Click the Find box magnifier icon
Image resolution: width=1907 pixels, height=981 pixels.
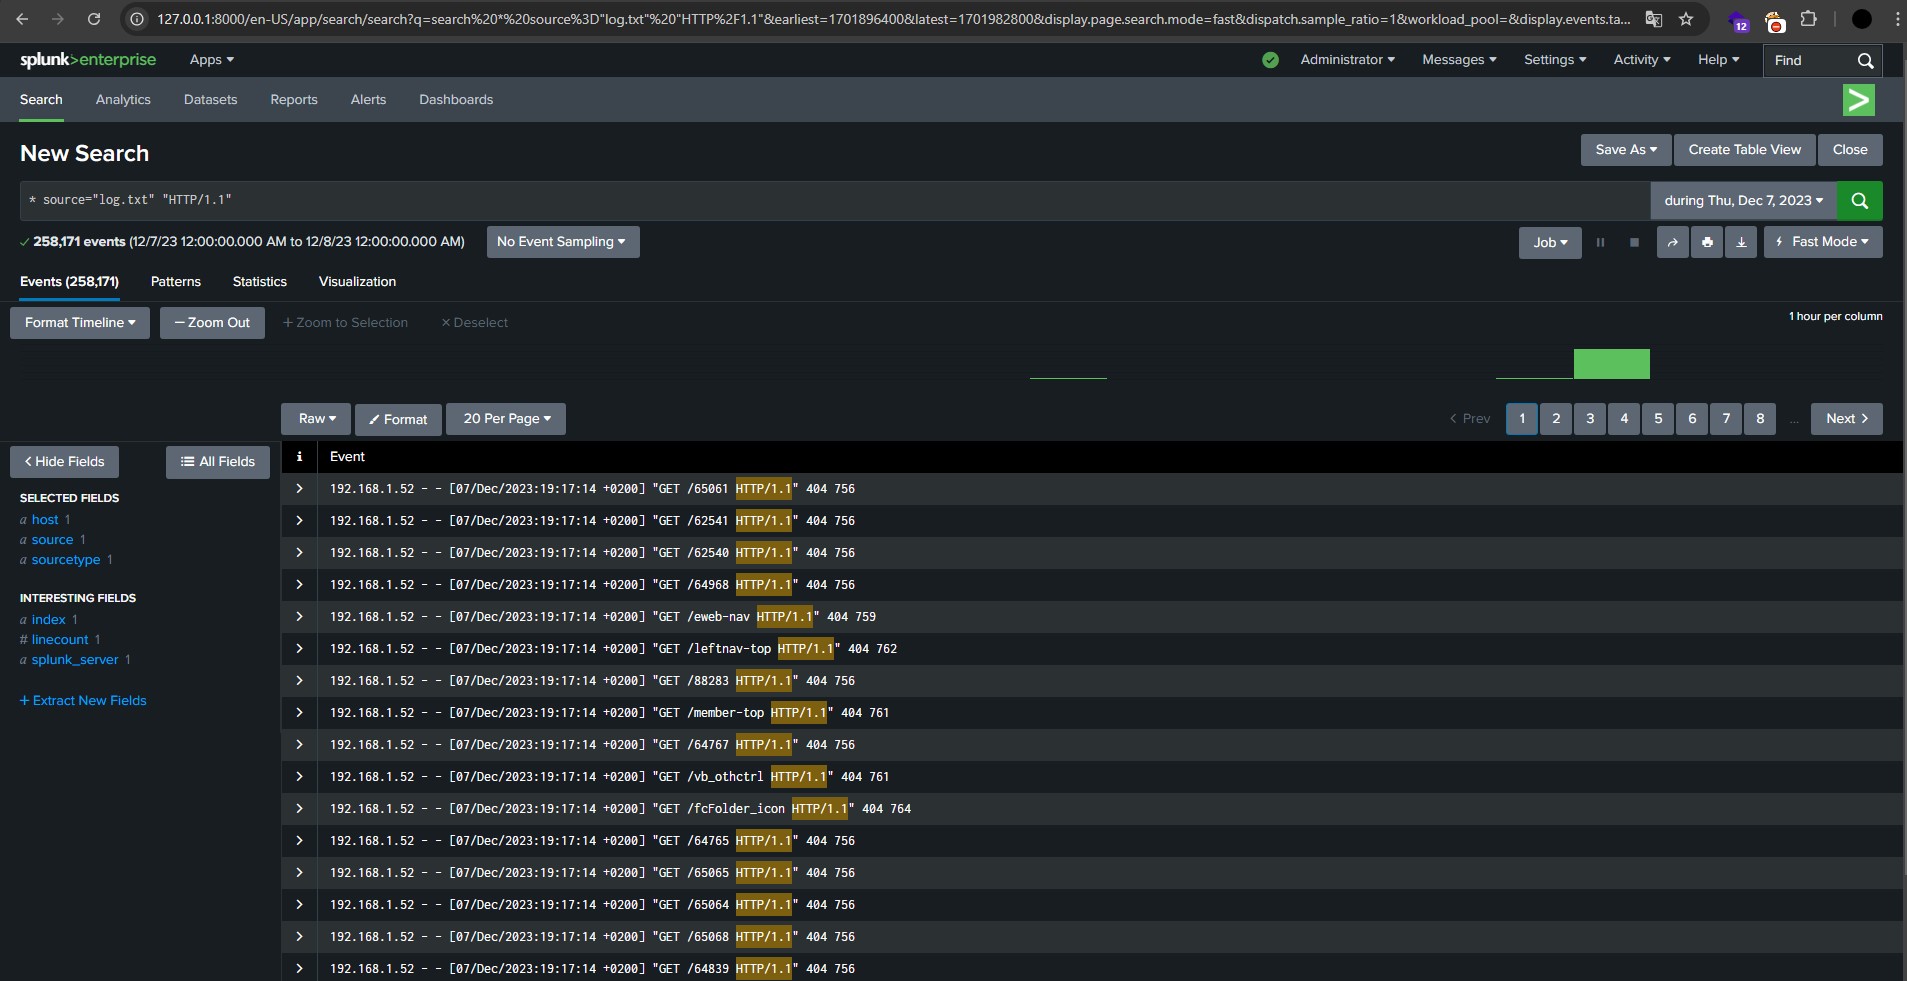(1865, 61)
